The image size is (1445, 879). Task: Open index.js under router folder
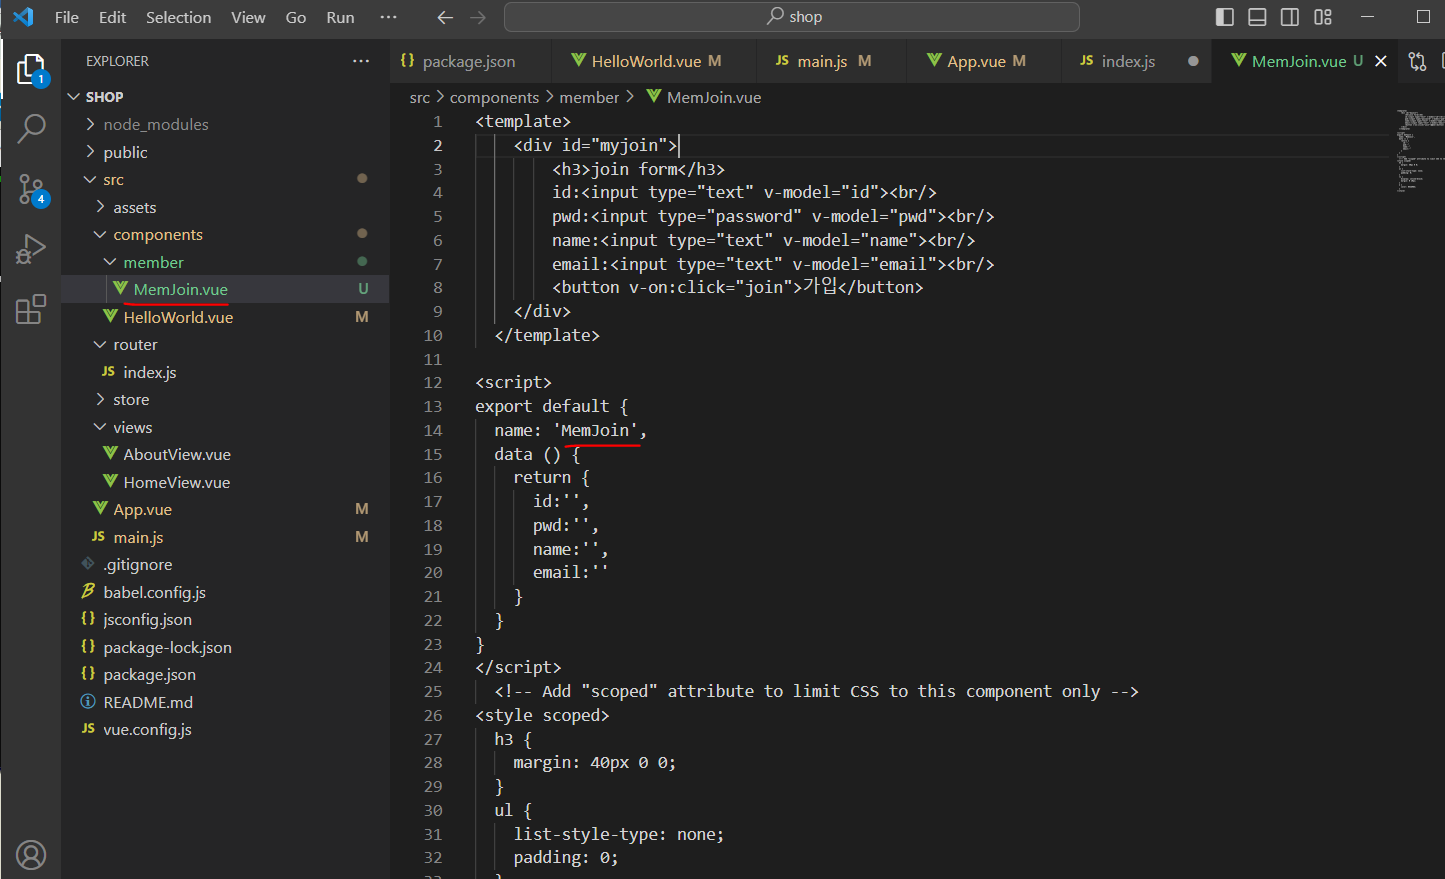226,372
